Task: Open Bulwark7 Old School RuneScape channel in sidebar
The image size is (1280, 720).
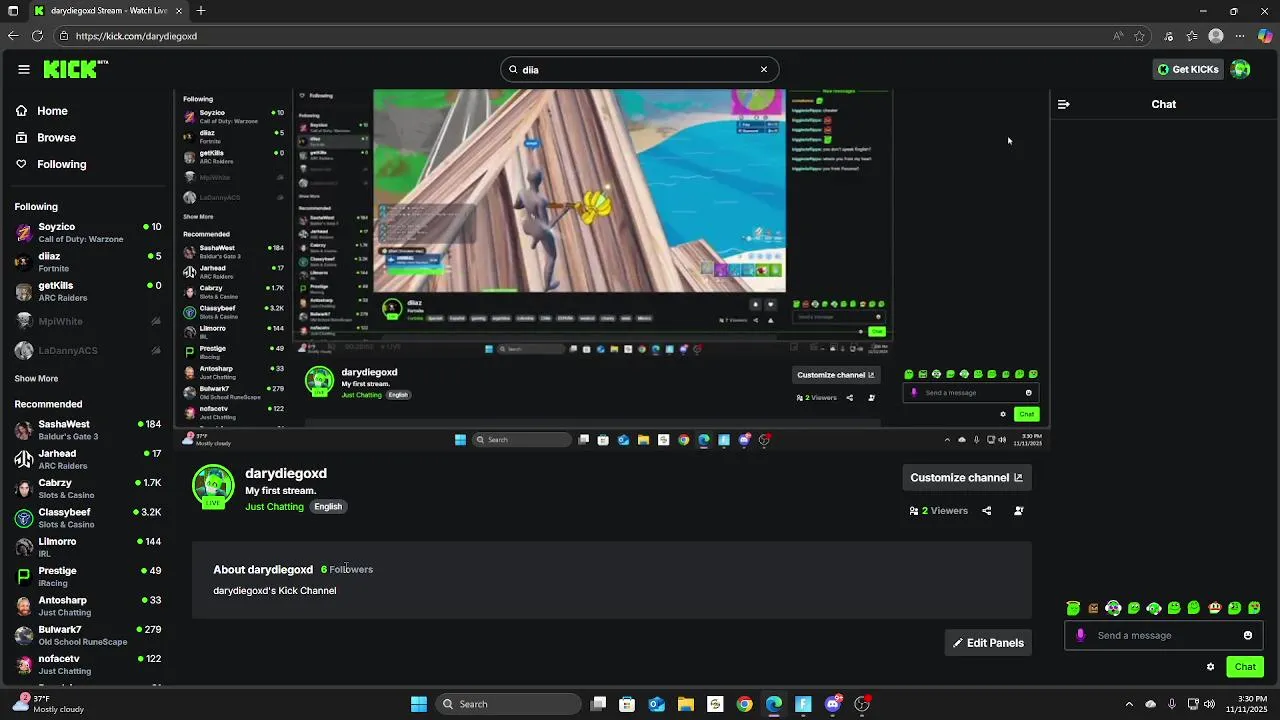Action: (x=88, y=635)
